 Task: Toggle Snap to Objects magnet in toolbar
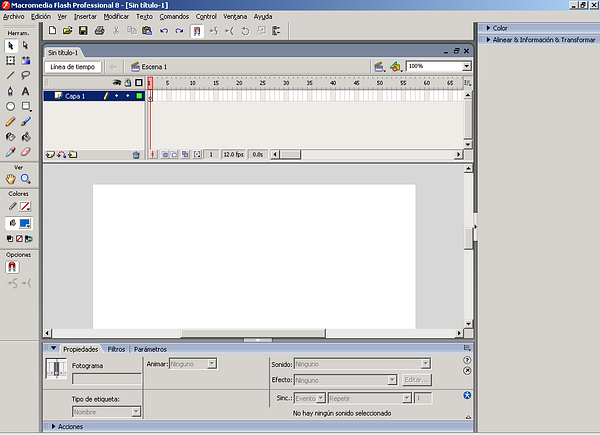pos(196,31)
